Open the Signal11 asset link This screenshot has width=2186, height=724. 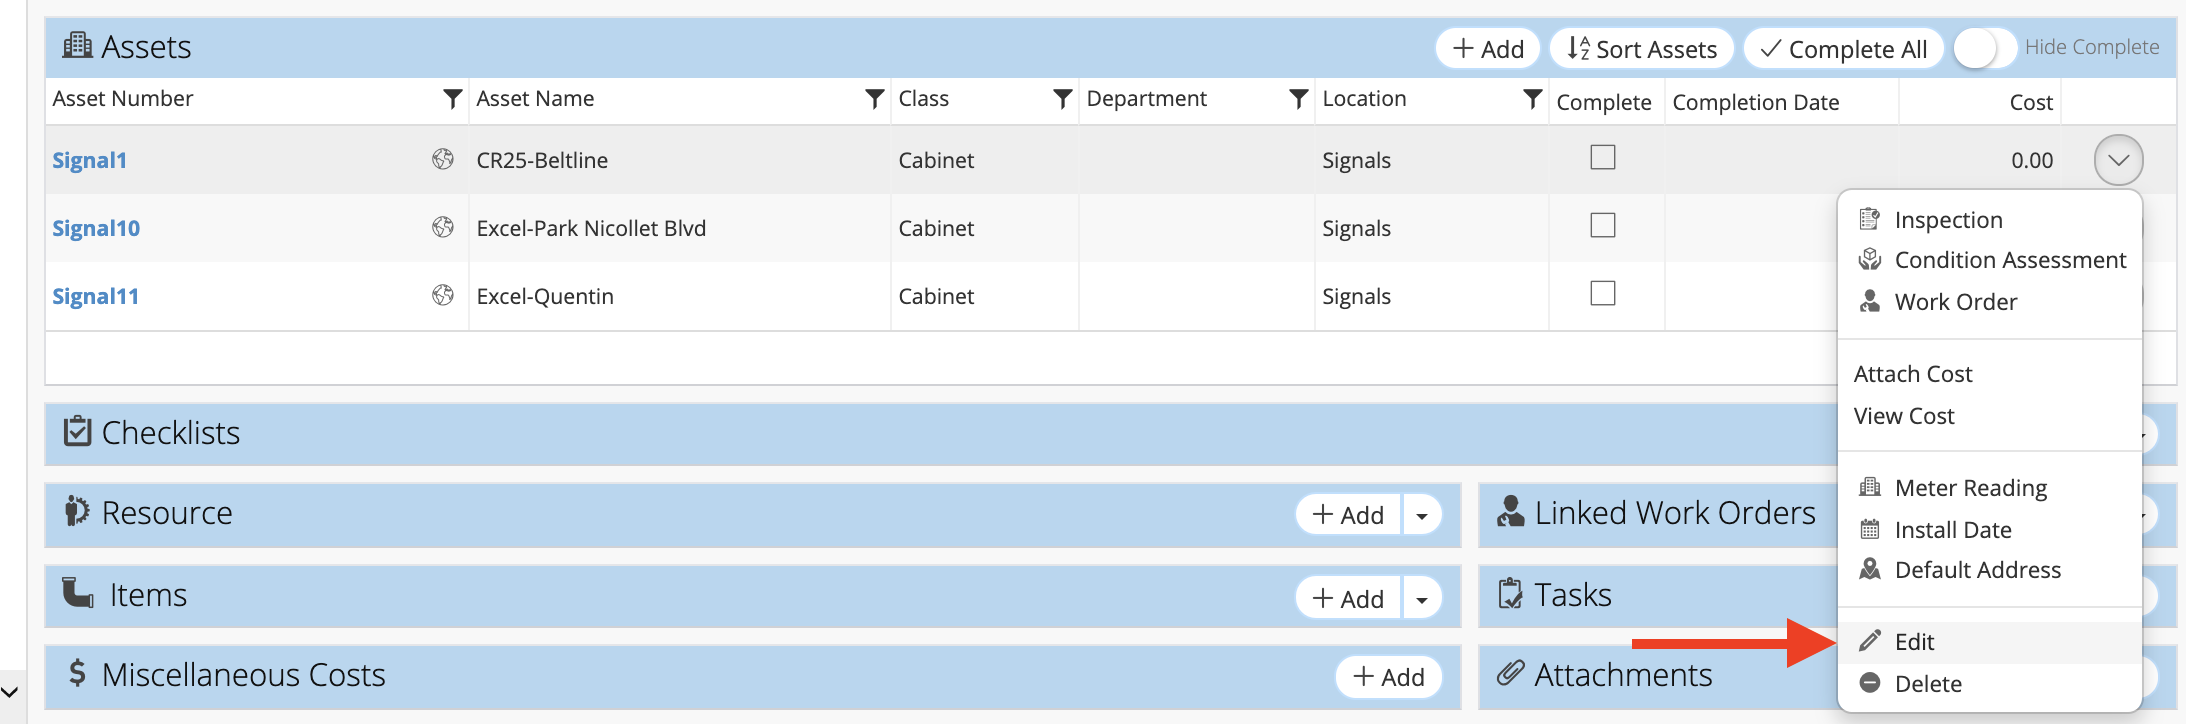pyautogui.click(x=96, y=296)
